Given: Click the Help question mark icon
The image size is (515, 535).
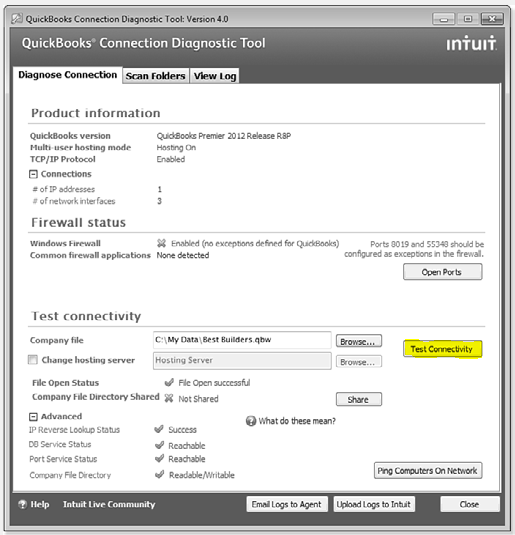Looking at the screenshot, I should [23, 504].
